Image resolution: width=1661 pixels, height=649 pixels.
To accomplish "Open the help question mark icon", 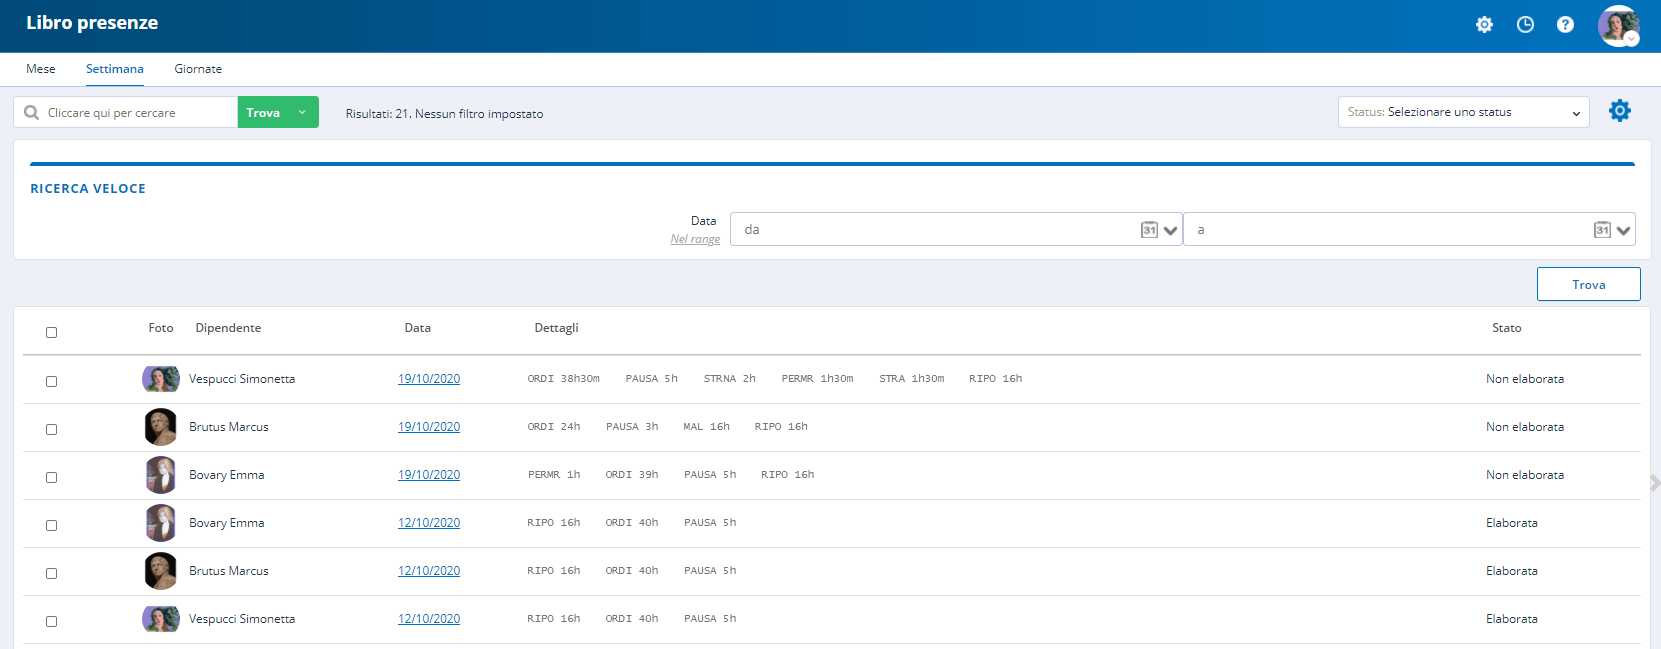I will tap(1565, 25).
